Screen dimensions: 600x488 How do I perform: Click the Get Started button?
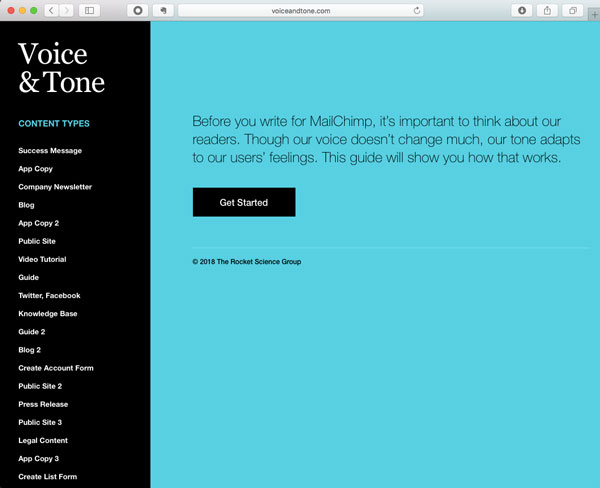pyautogui.click(x=244, y=202)
